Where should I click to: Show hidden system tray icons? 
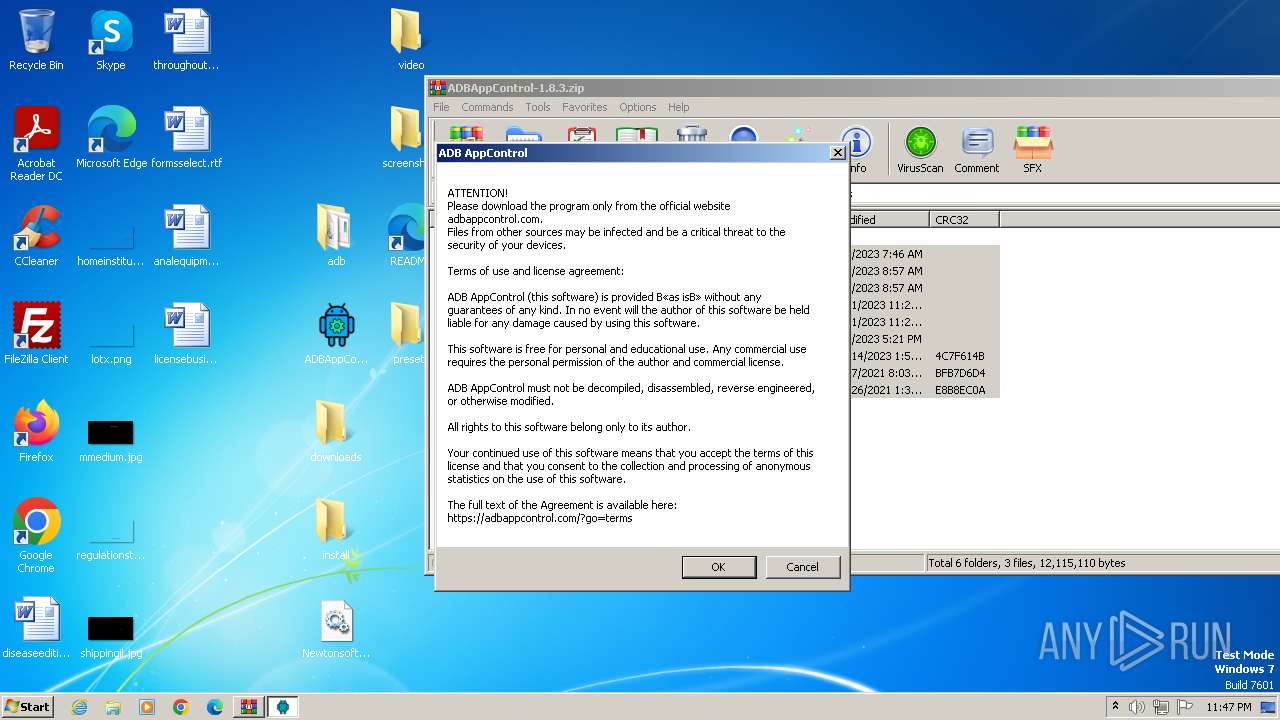[1115, 707]
